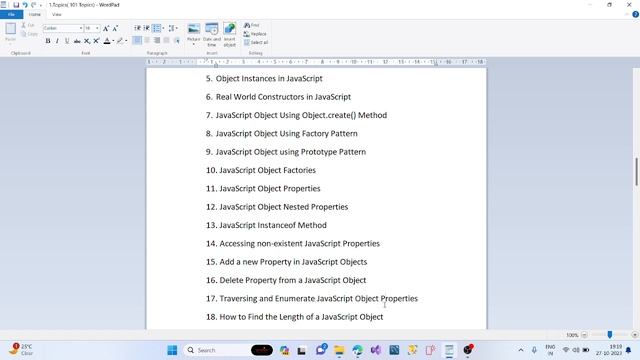Align text to the left
The width and height of the screenshot is (640, 360).
pos(138,40)
